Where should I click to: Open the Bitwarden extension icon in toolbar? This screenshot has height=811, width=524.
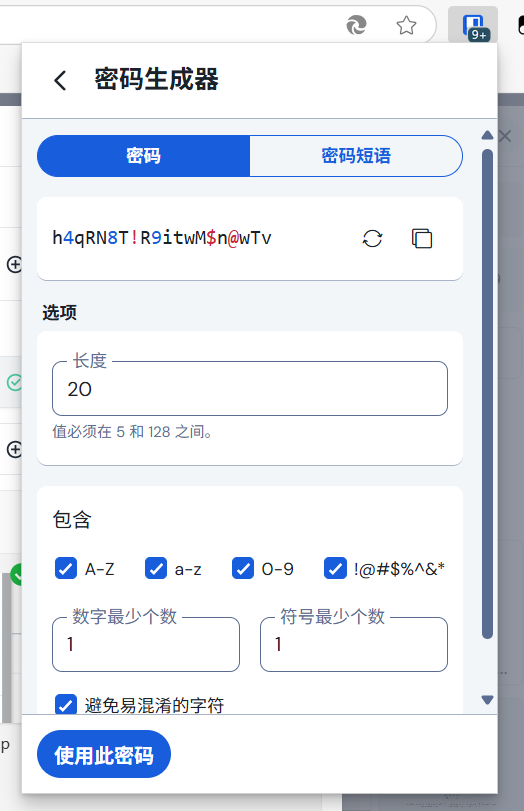473,25
